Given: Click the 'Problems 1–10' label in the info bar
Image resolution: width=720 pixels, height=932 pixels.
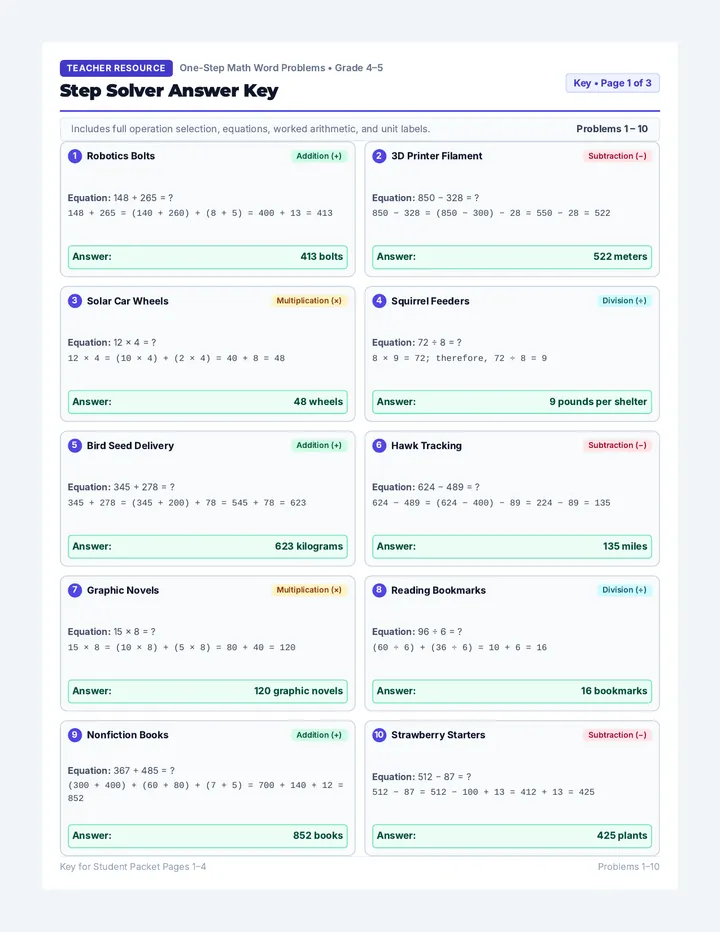Looking at the screenshot, I should click(x=612, y=128).
